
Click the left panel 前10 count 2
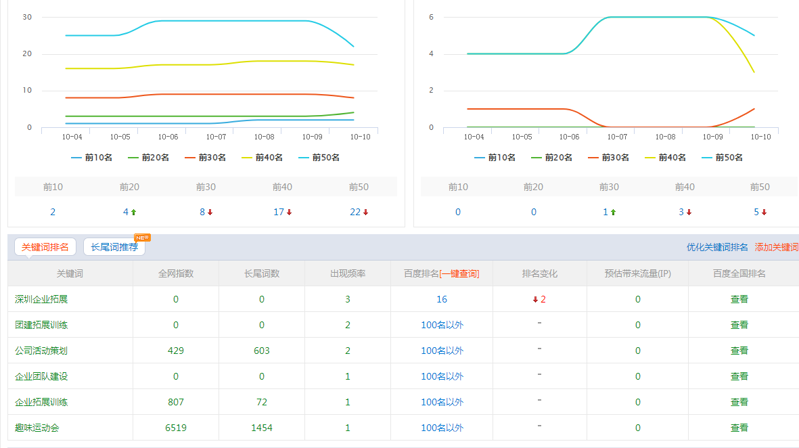tap(53, 212)
